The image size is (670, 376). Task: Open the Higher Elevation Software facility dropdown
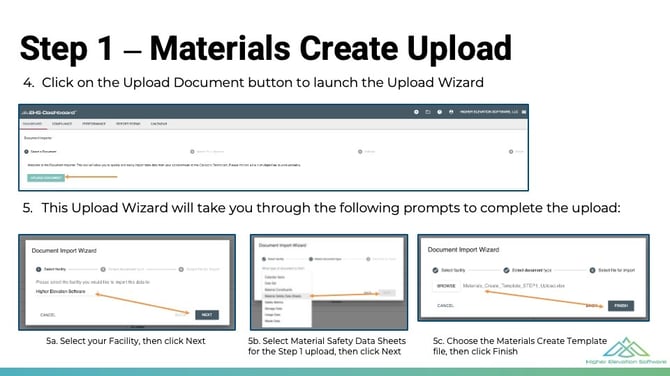61,291
